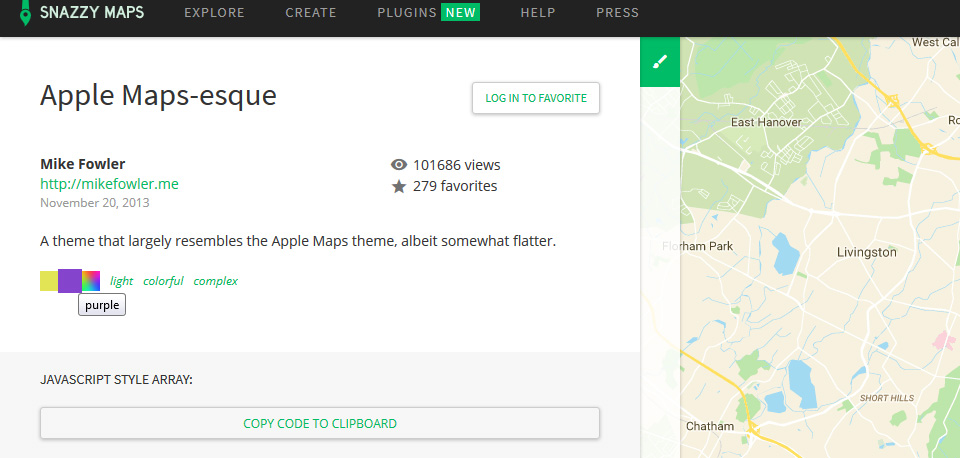This screenshot has height=458, width=960.
Task: Click the Apple Maps-esque title
Action: point(159,96)
